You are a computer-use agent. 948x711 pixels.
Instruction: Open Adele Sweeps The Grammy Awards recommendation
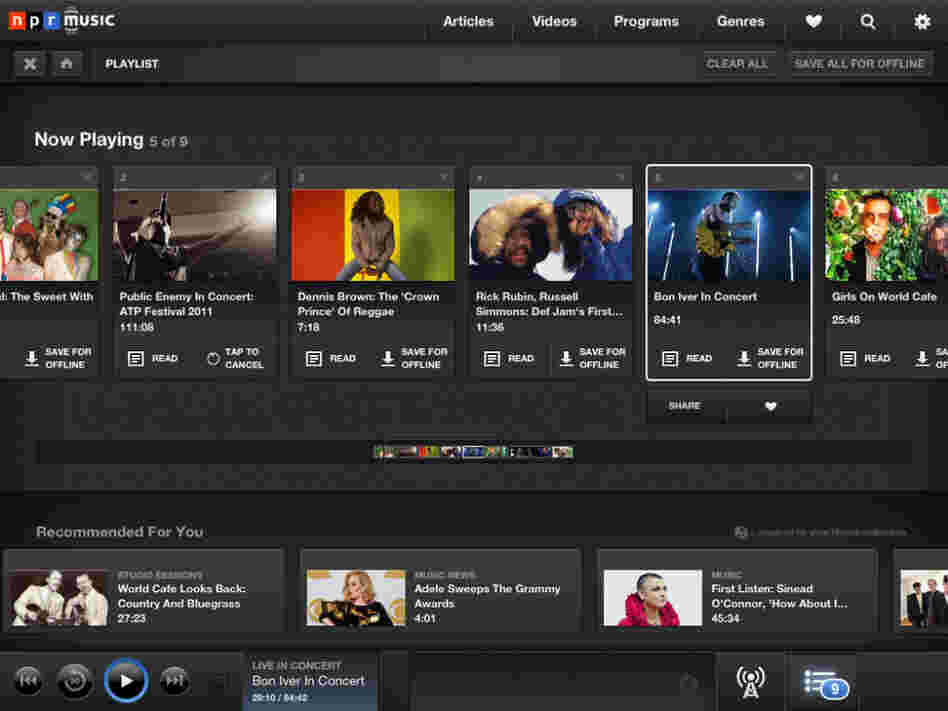pos(441,591)
